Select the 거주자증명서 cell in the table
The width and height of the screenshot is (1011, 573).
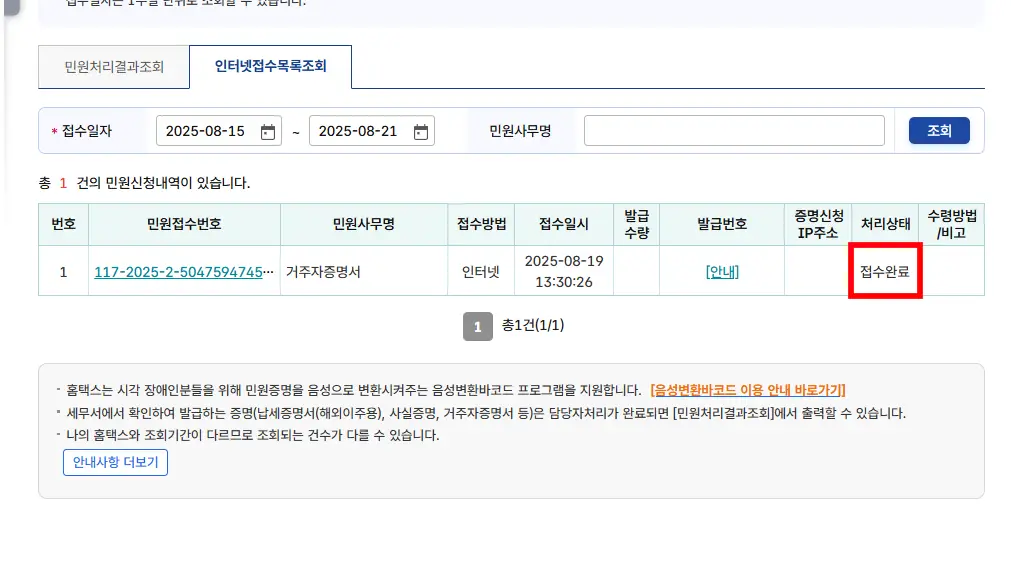point(323,272)
